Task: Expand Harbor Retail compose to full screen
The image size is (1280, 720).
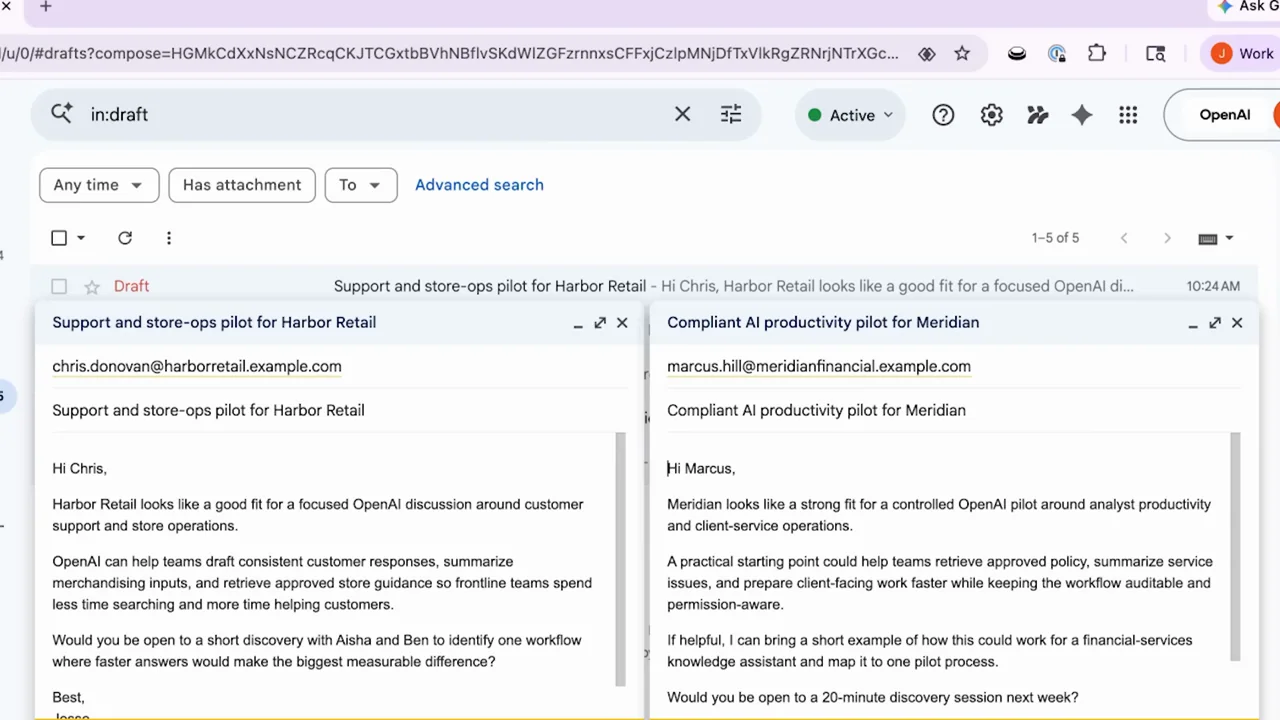Action: pyautogui.click(x=600, y=323)
